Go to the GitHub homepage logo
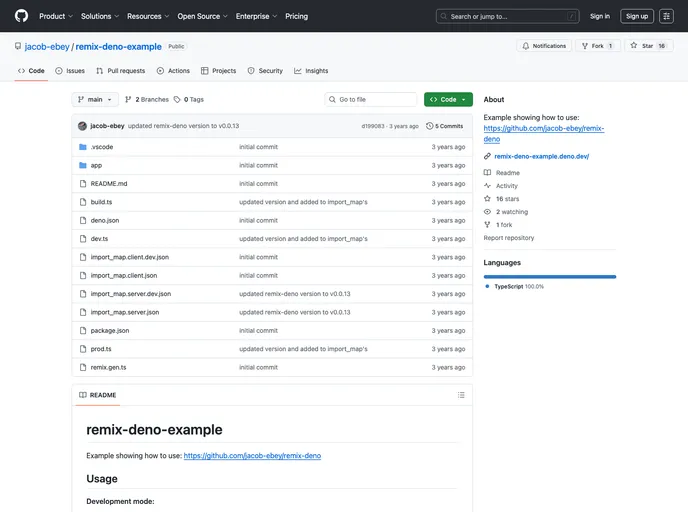Viewport: 688px width, 512px height. (21, 16)
